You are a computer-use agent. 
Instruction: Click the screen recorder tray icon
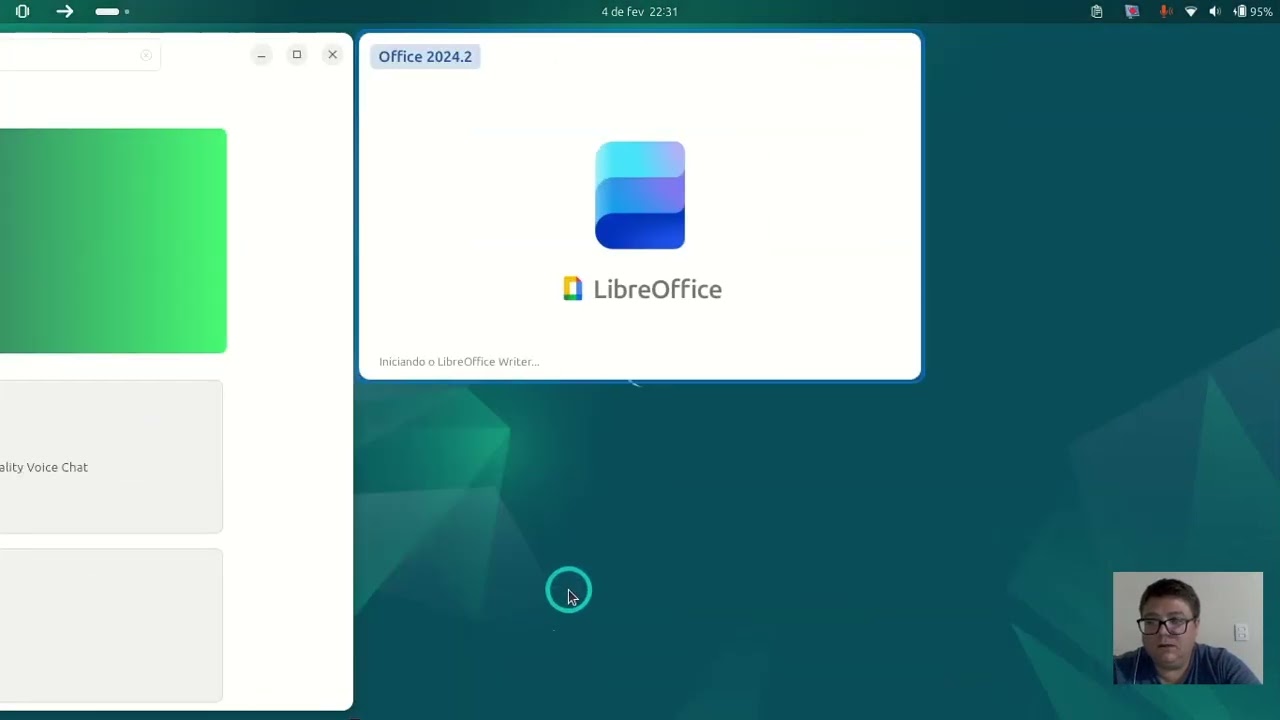click(1132, 11)
